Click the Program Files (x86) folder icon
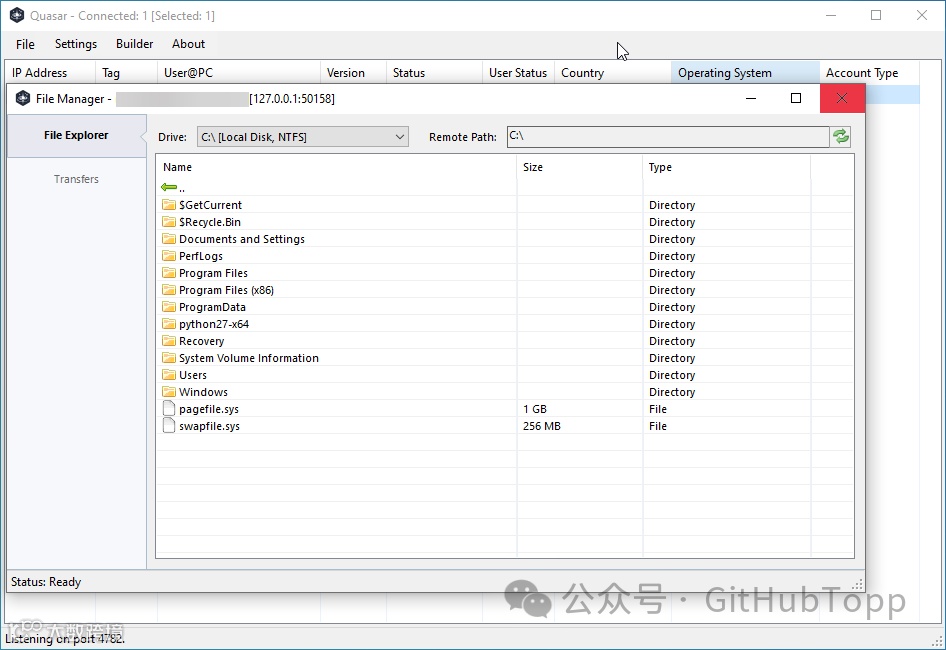 169,290
